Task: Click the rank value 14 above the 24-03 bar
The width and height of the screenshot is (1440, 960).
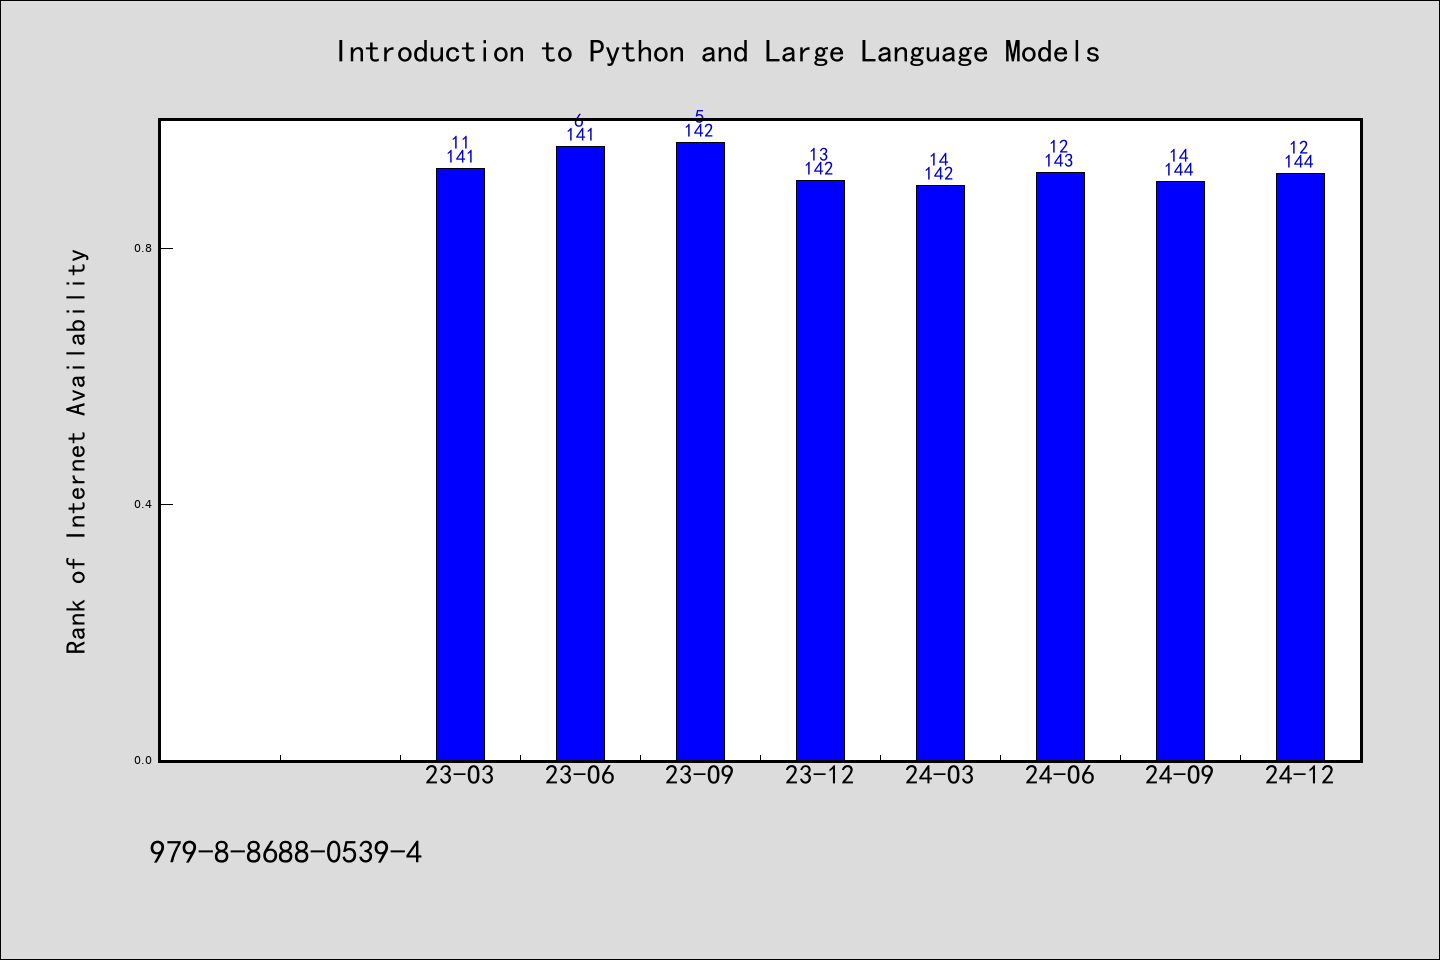Action: (x=939, y=160)
